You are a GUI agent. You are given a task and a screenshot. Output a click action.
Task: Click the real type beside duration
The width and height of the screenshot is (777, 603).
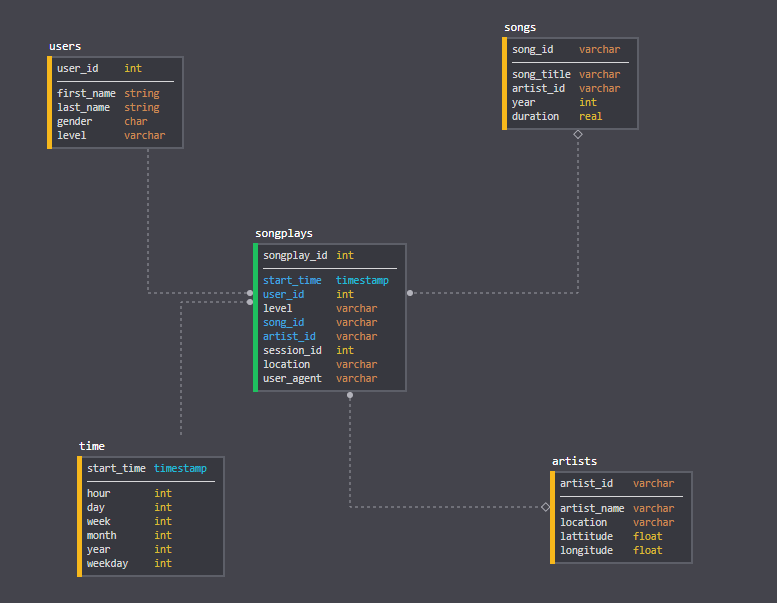(x=591, y=116)
